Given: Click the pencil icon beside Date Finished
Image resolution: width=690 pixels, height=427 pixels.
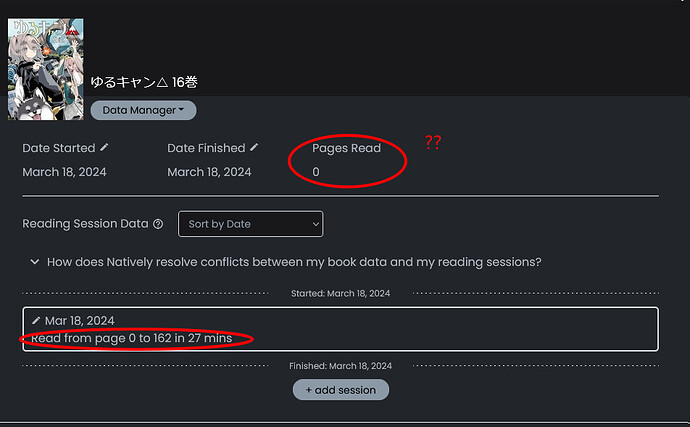Looking at the screenshot, I should pyautogui.click(x=254, y=147).
